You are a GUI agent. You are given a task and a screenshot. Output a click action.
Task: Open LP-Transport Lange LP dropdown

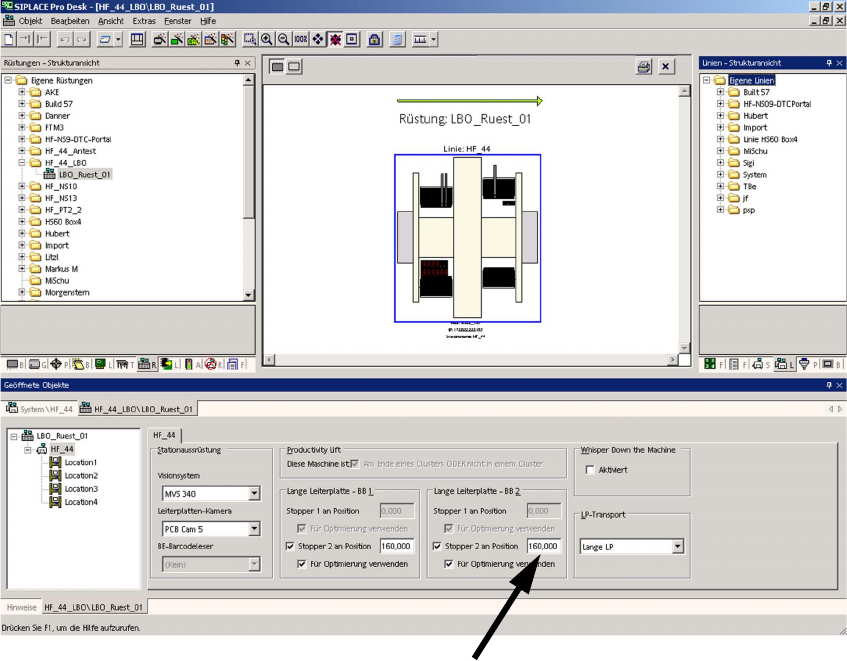click(x=677, y=547)
